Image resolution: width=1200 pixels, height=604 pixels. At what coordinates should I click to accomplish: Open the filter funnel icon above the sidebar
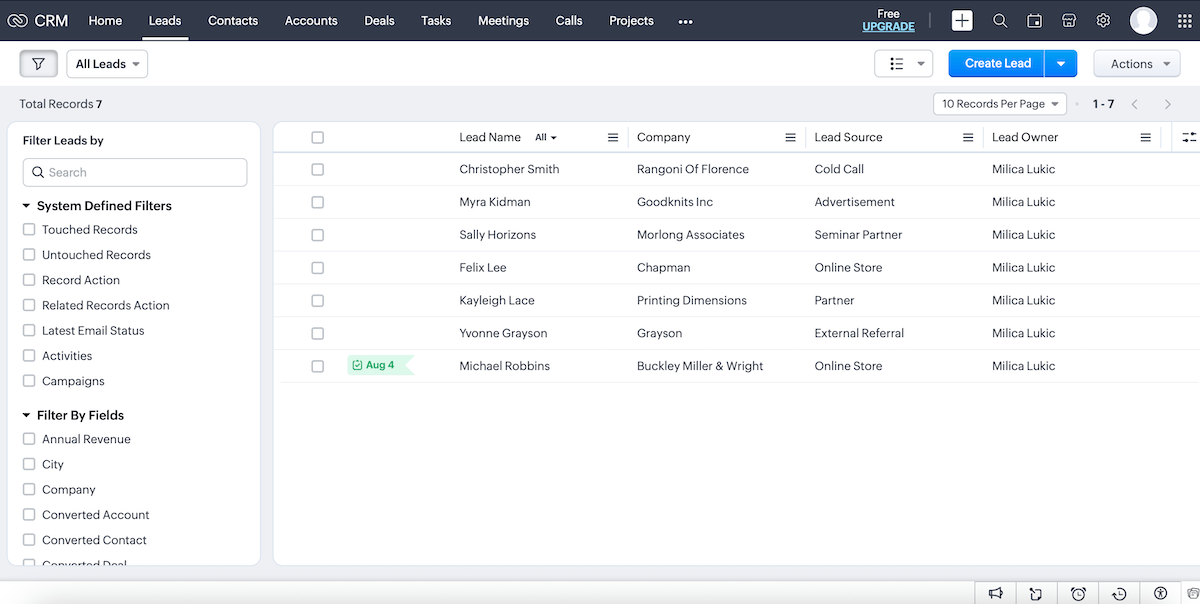(x=38, y=63)
